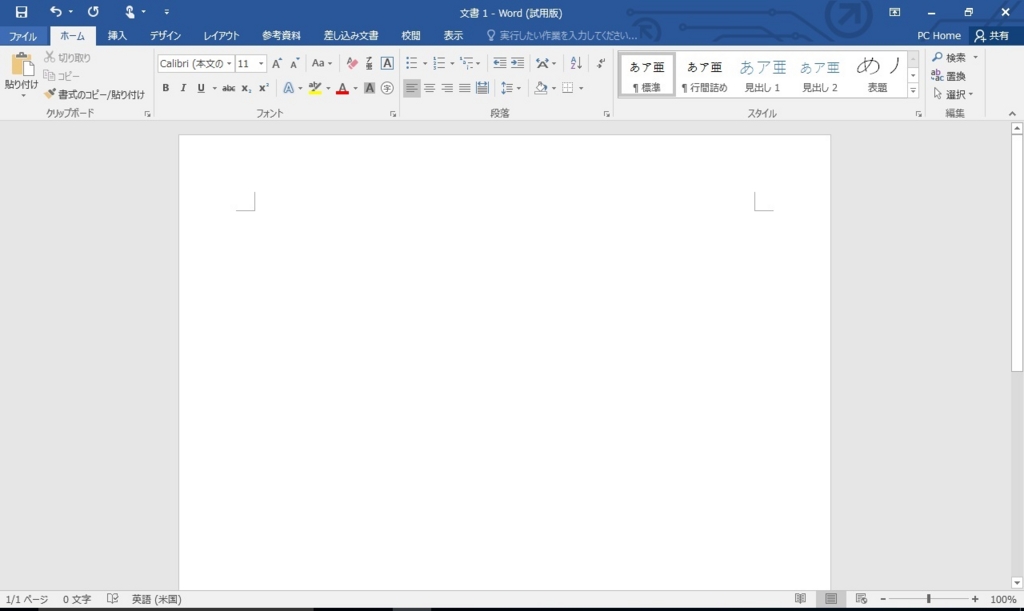
Task: Apply subscript x₂ formatting
Action: (x=246, y=88)
